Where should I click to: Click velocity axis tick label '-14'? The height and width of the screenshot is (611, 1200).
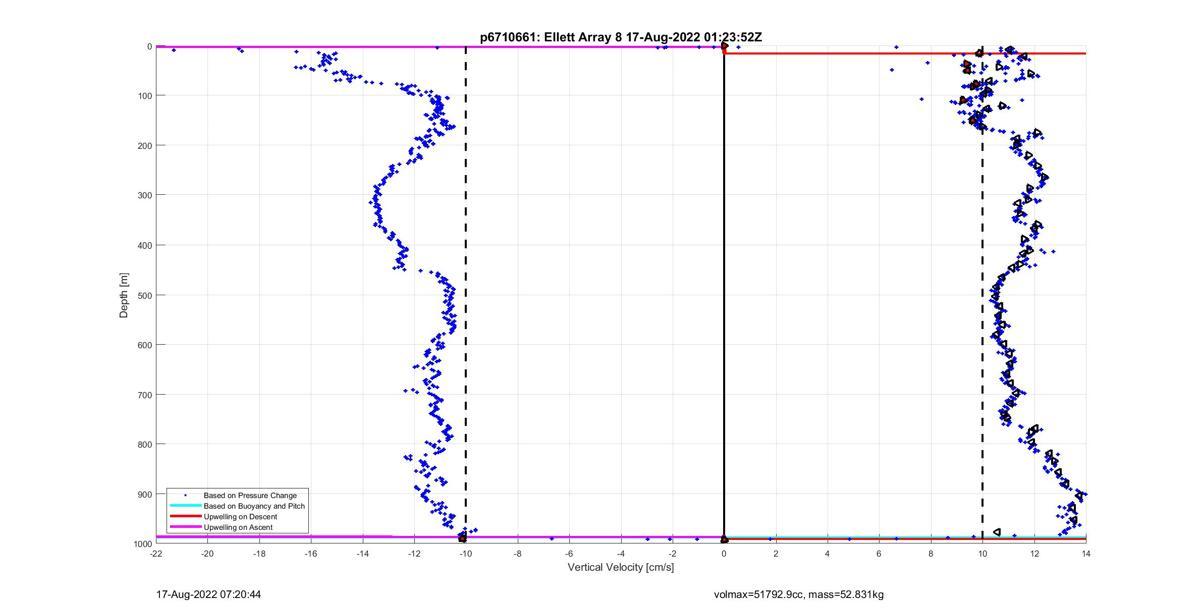[x=362, y=553]
